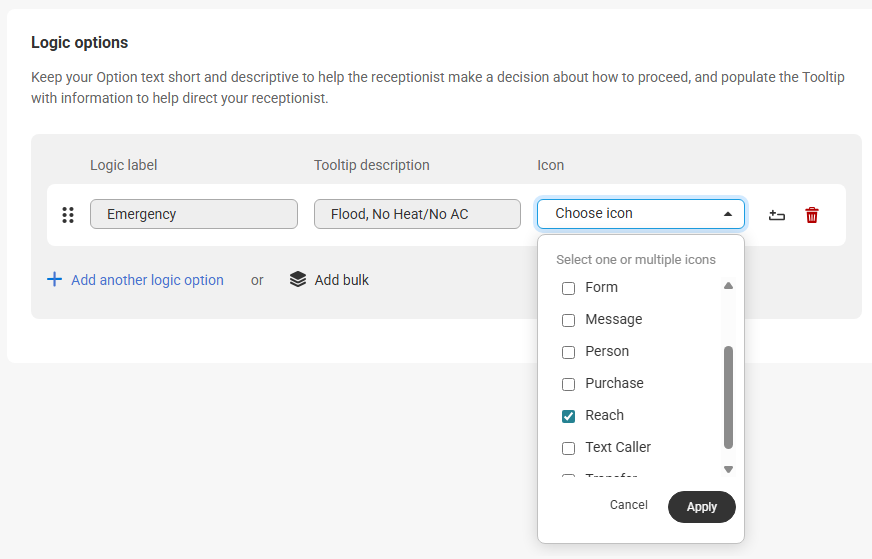Check the Form icon checkbox
Screen dimensions: 872x559
(x=568, y=288)
